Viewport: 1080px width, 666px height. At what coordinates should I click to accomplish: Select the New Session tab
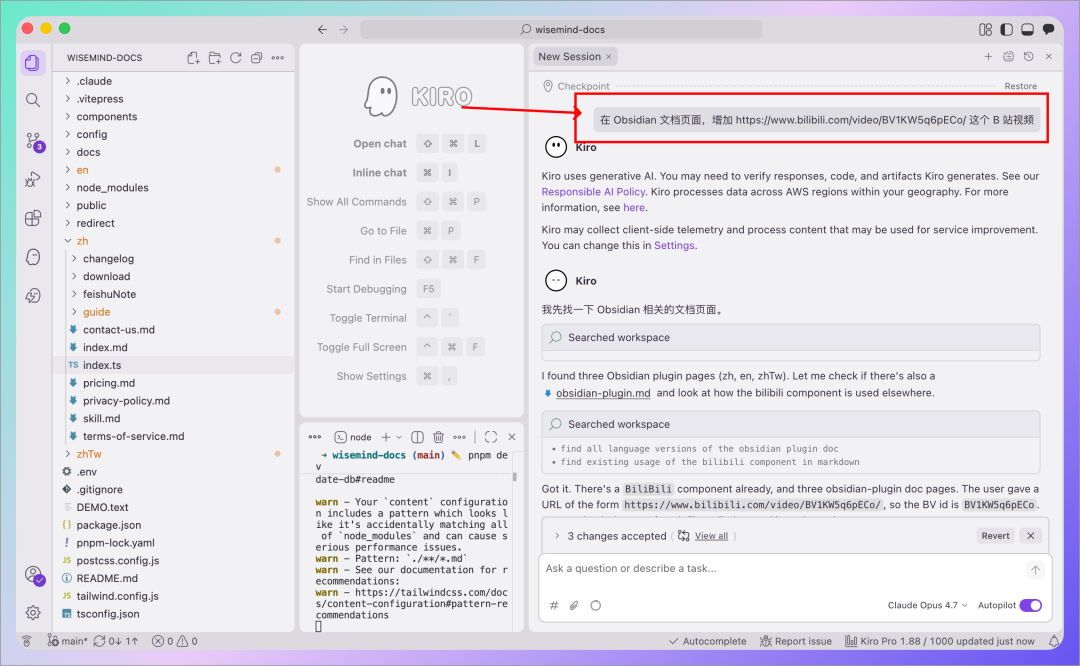tap(569, 56)
